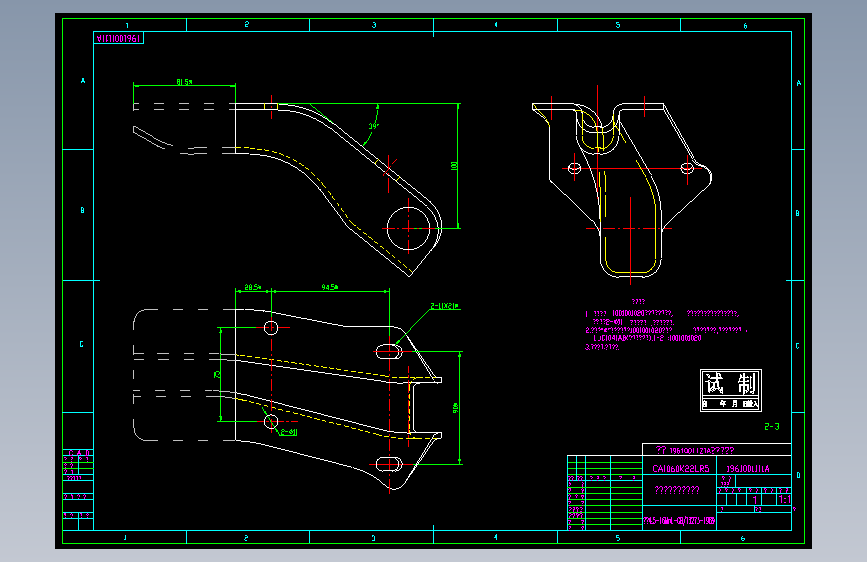This screenshot has width=867, height=562.
Task: Click the circular hole in the side view
Action: [x=408, y=228]
